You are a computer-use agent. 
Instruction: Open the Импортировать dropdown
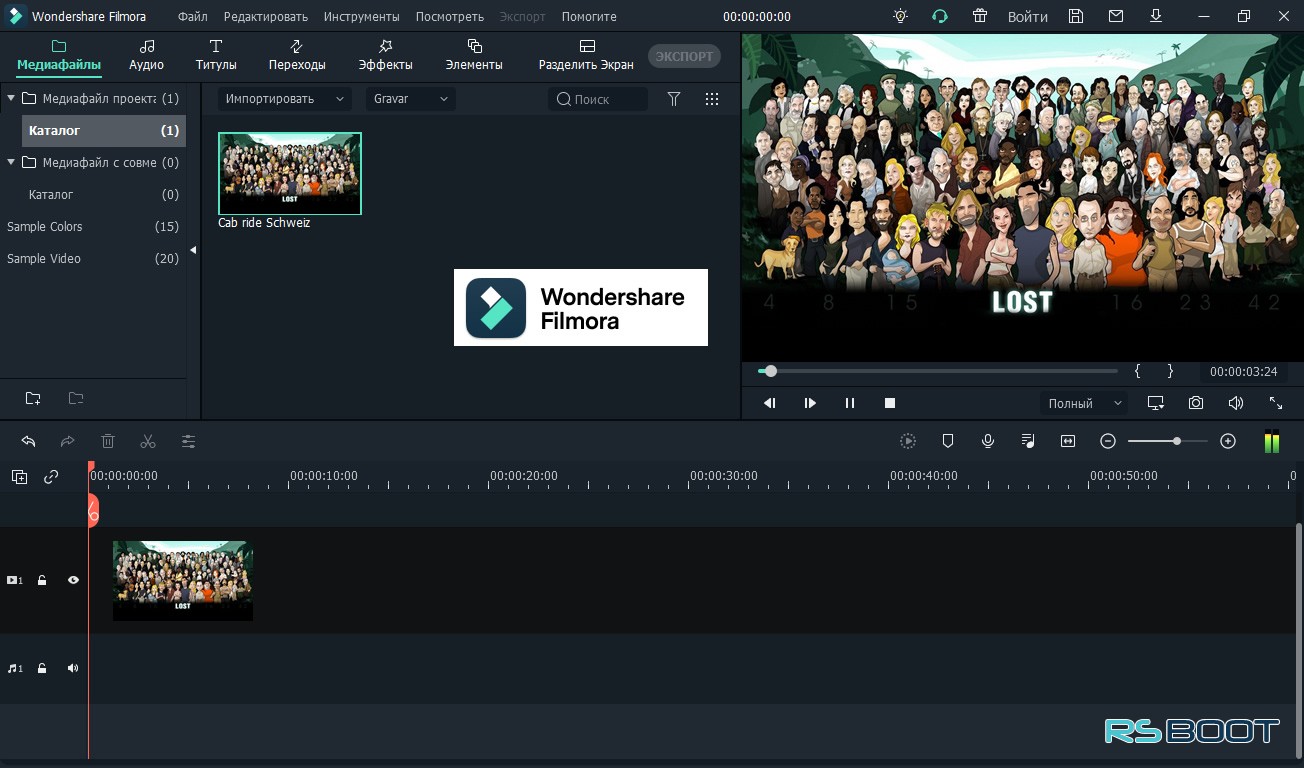[285, 99]
